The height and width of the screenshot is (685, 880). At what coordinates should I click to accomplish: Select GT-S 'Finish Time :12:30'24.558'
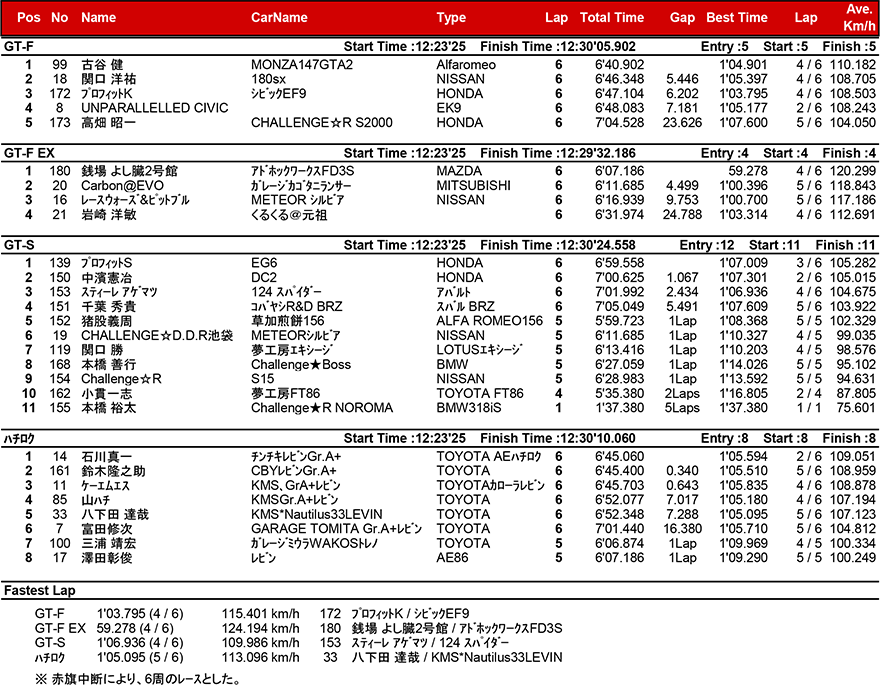coord(558,245)
